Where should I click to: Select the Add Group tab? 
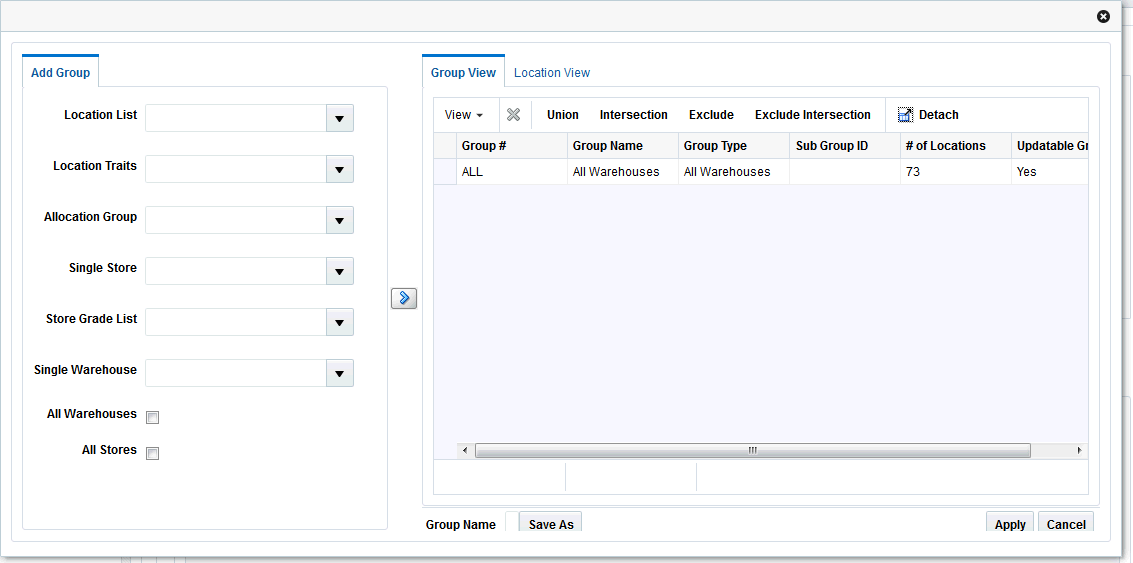point(61,72)
